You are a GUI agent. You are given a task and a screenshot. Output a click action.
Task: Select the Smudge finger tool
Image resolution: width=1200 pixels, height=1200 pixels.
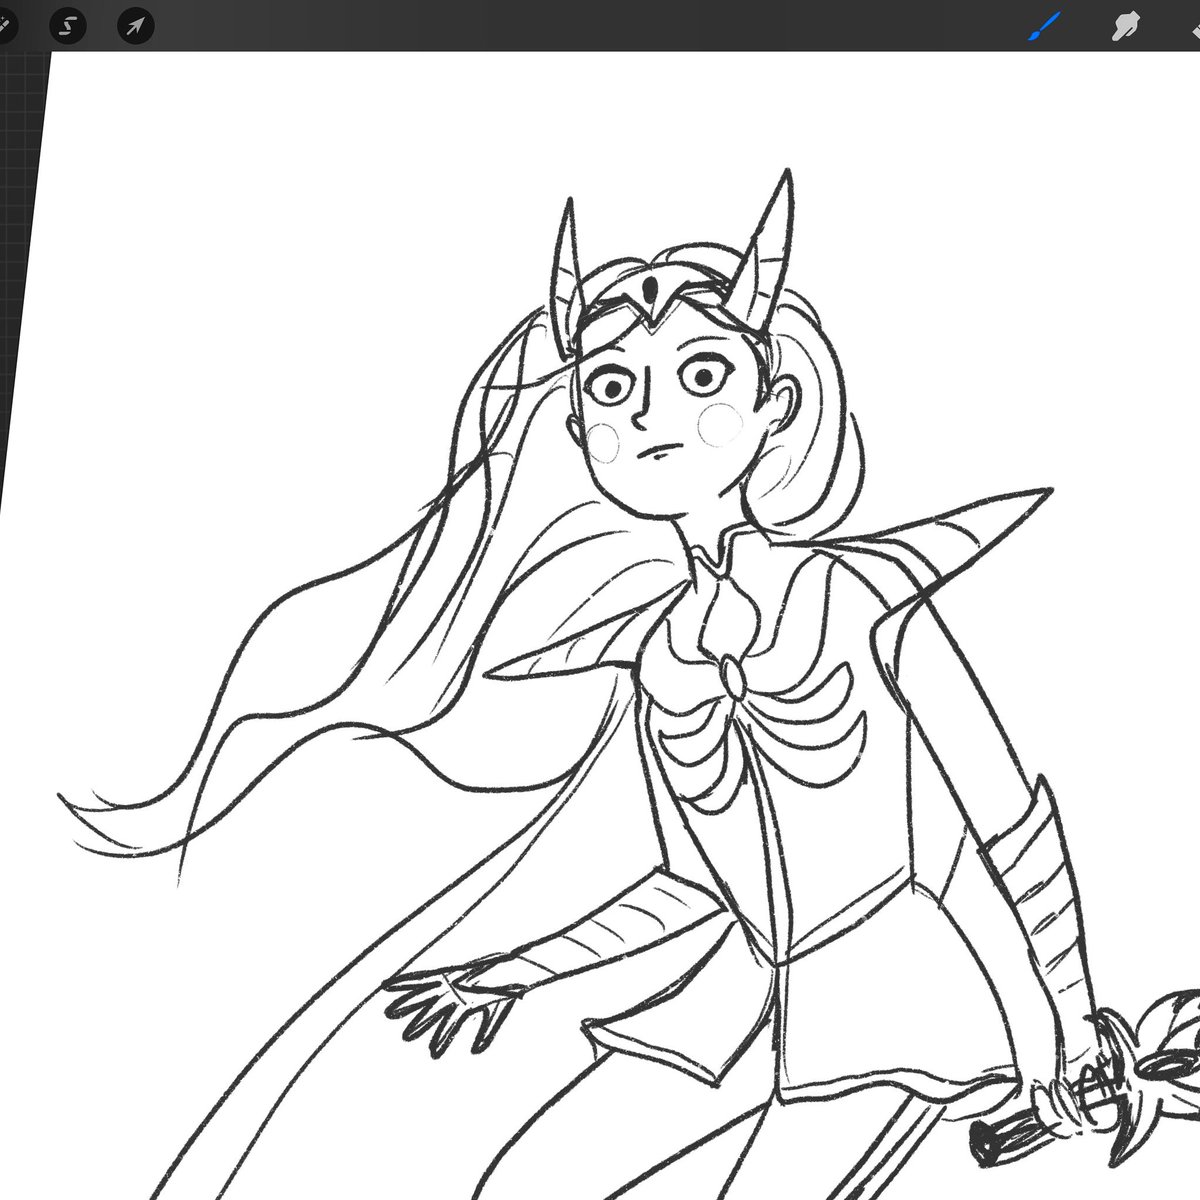(x=1126, y=26)
